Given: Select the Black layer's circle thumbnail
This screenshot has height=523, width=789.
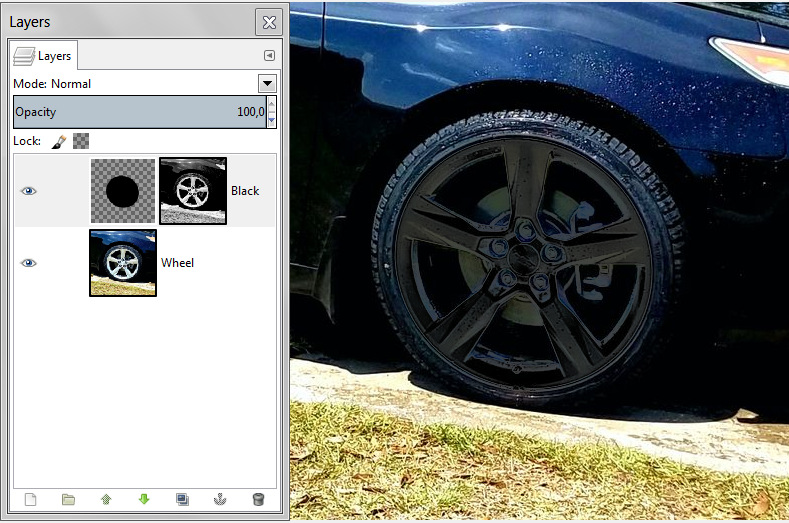Looking at the screenshot, I should 123,191.
